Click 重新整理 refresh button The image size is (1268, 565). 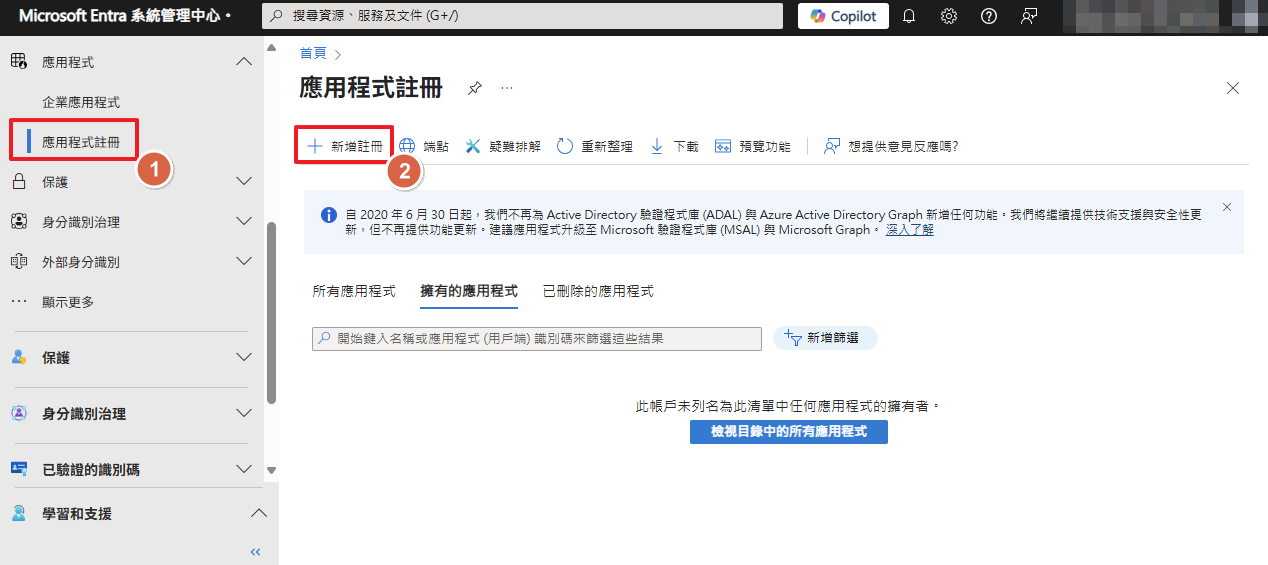click(595, 146)
